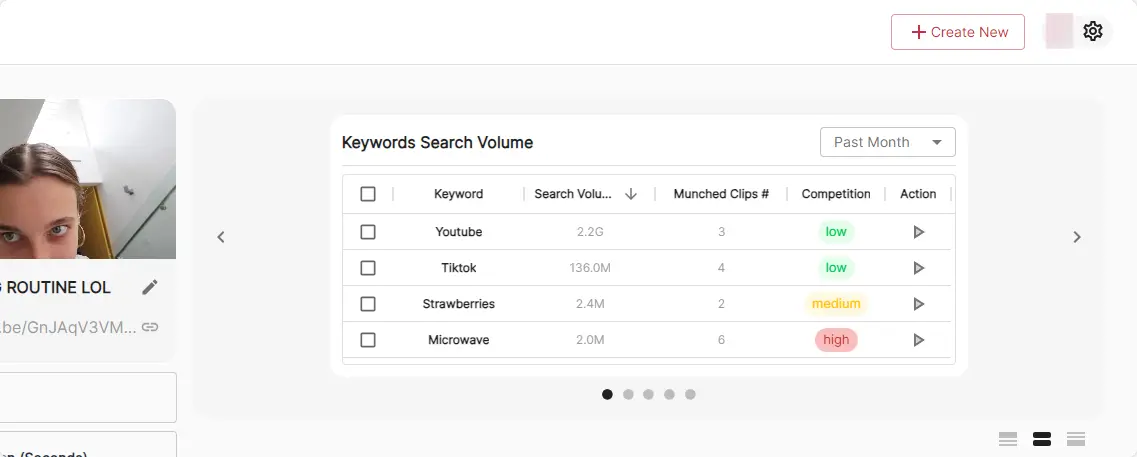Select the fourth carousel dot

tap(669, 394)
